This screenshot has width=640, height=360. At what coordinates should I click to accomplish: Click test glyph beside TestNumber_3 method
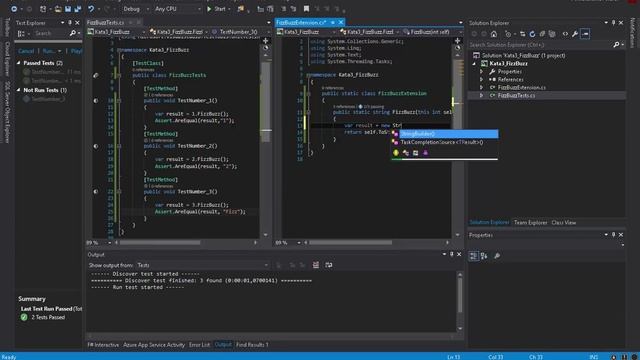(x=96, y=191)
